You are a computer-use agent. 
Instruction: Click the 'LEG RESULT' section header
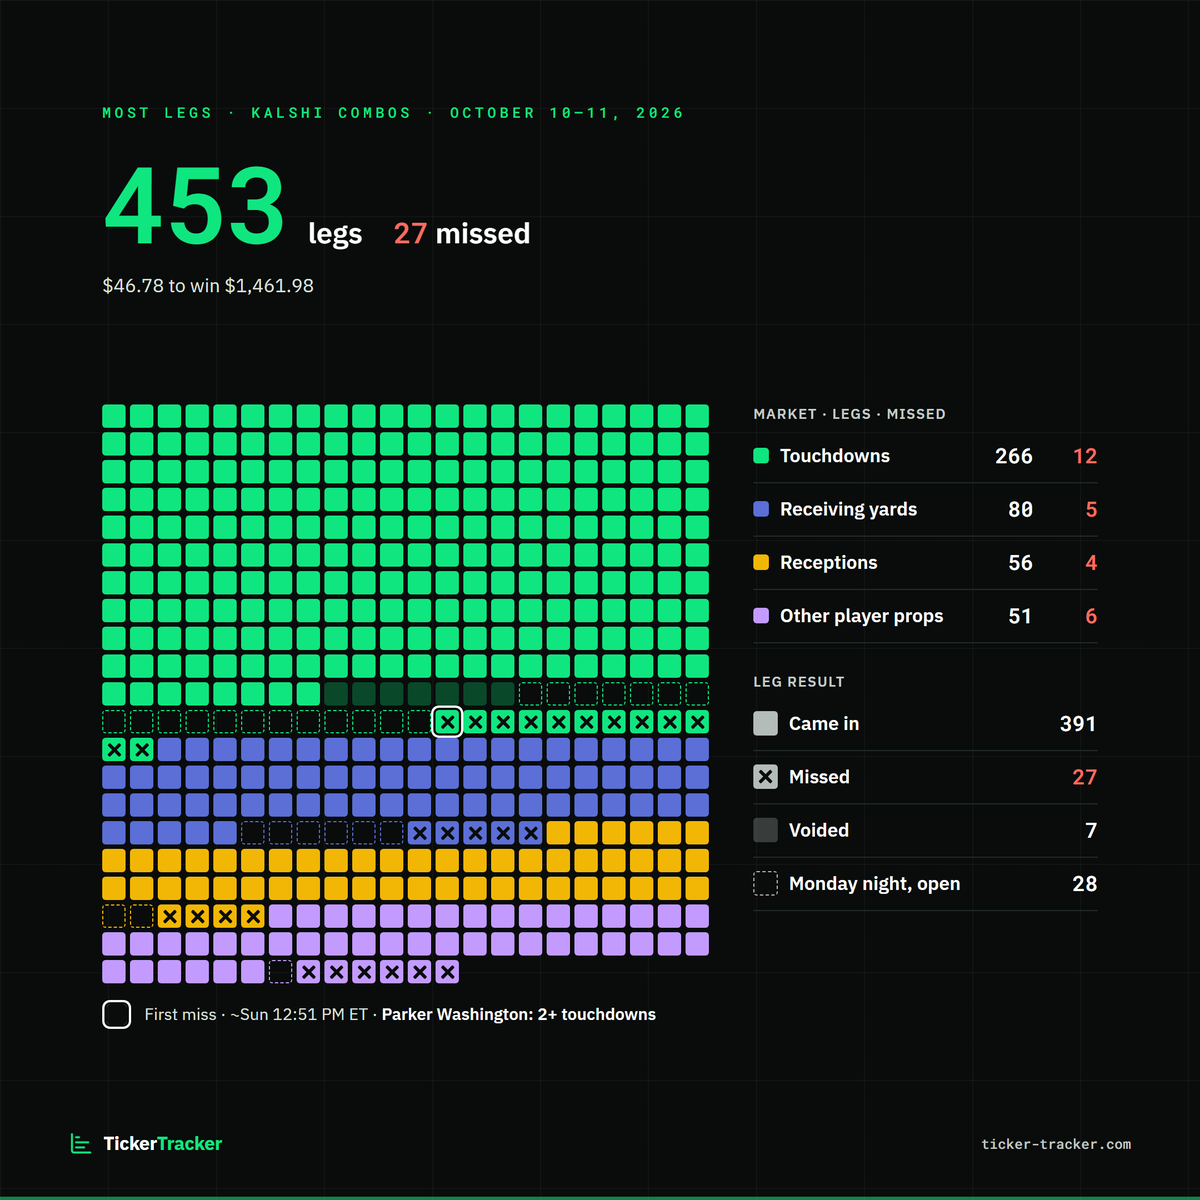799,682
